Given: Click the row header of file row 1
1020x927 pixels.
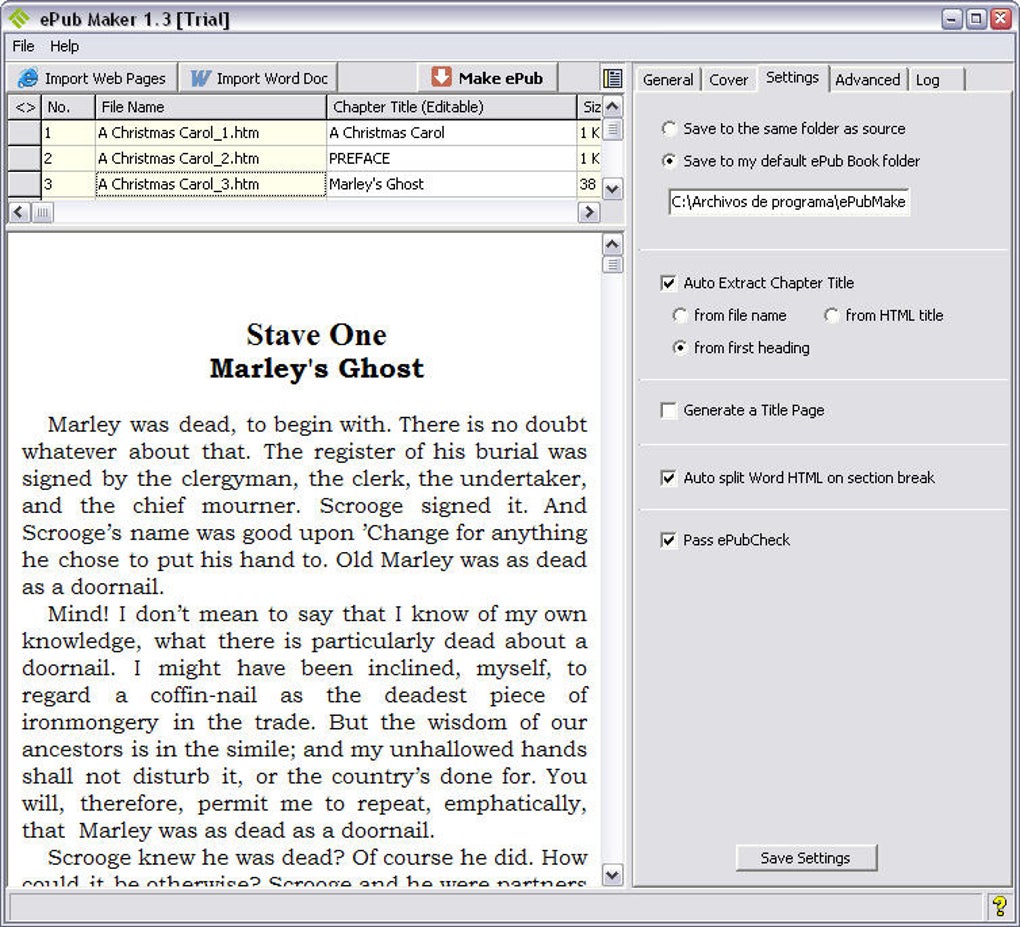Looking at the screenshot, I should pyautogui.click(x=24, y=133).
